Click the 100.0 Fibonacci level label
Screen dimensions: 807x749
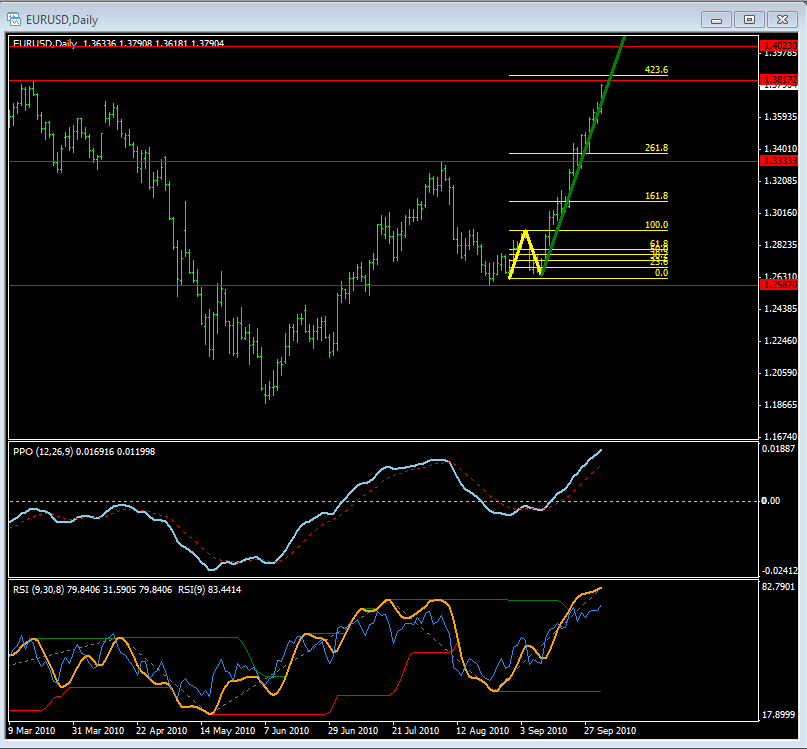pyautogui.click(x=656, y=225)
